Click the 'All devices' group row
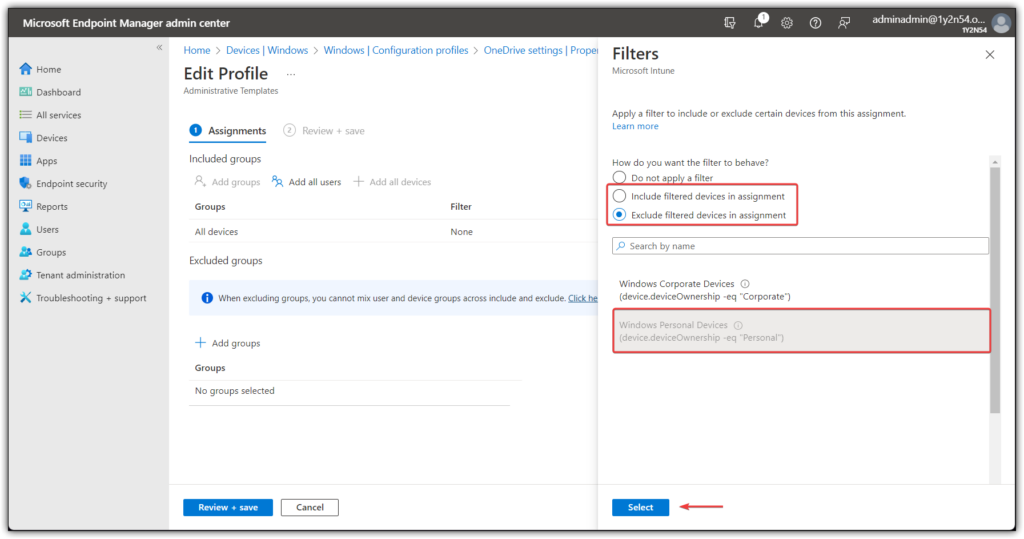Screen dimensions: 1024x539 tap(392, 232)
